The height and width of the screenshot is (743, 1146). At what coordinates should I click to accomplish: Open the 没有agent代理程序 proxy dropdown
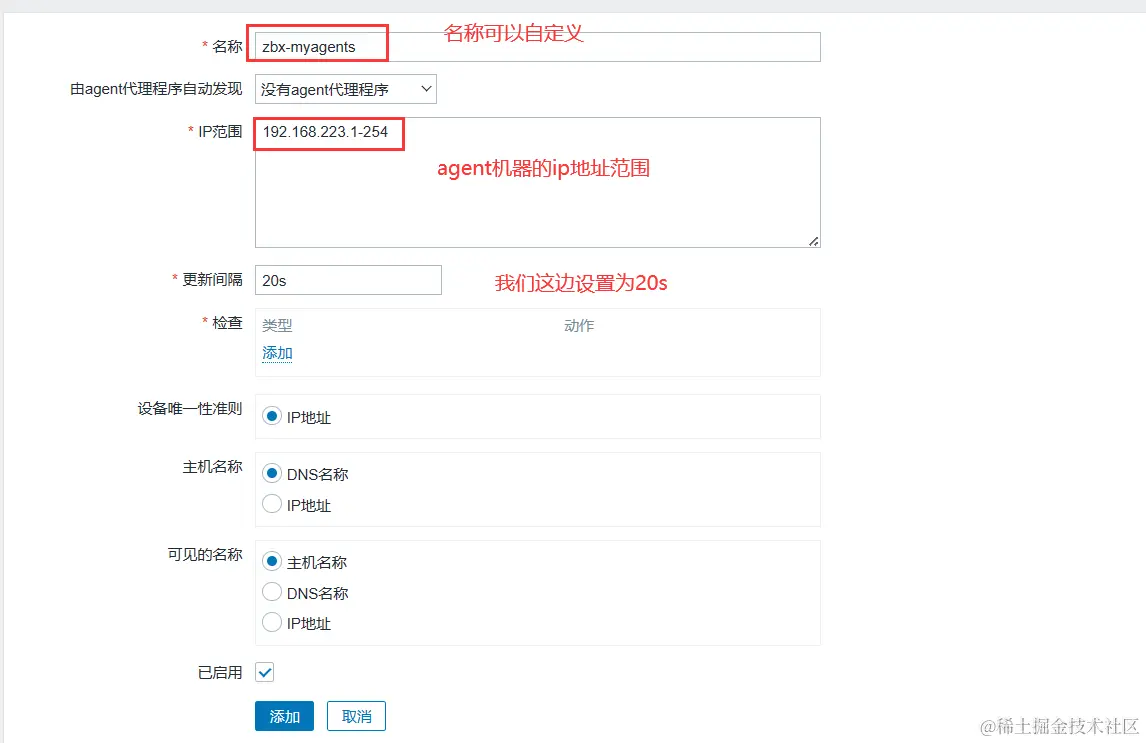coord(346,89)
